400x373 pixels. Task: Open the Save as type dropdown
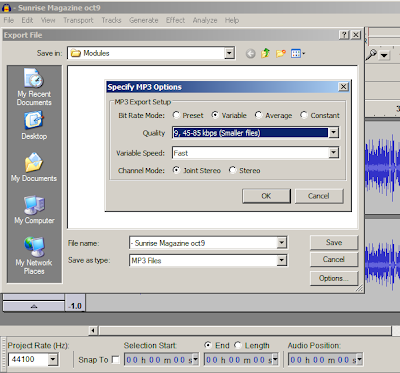tap(282, 260)
